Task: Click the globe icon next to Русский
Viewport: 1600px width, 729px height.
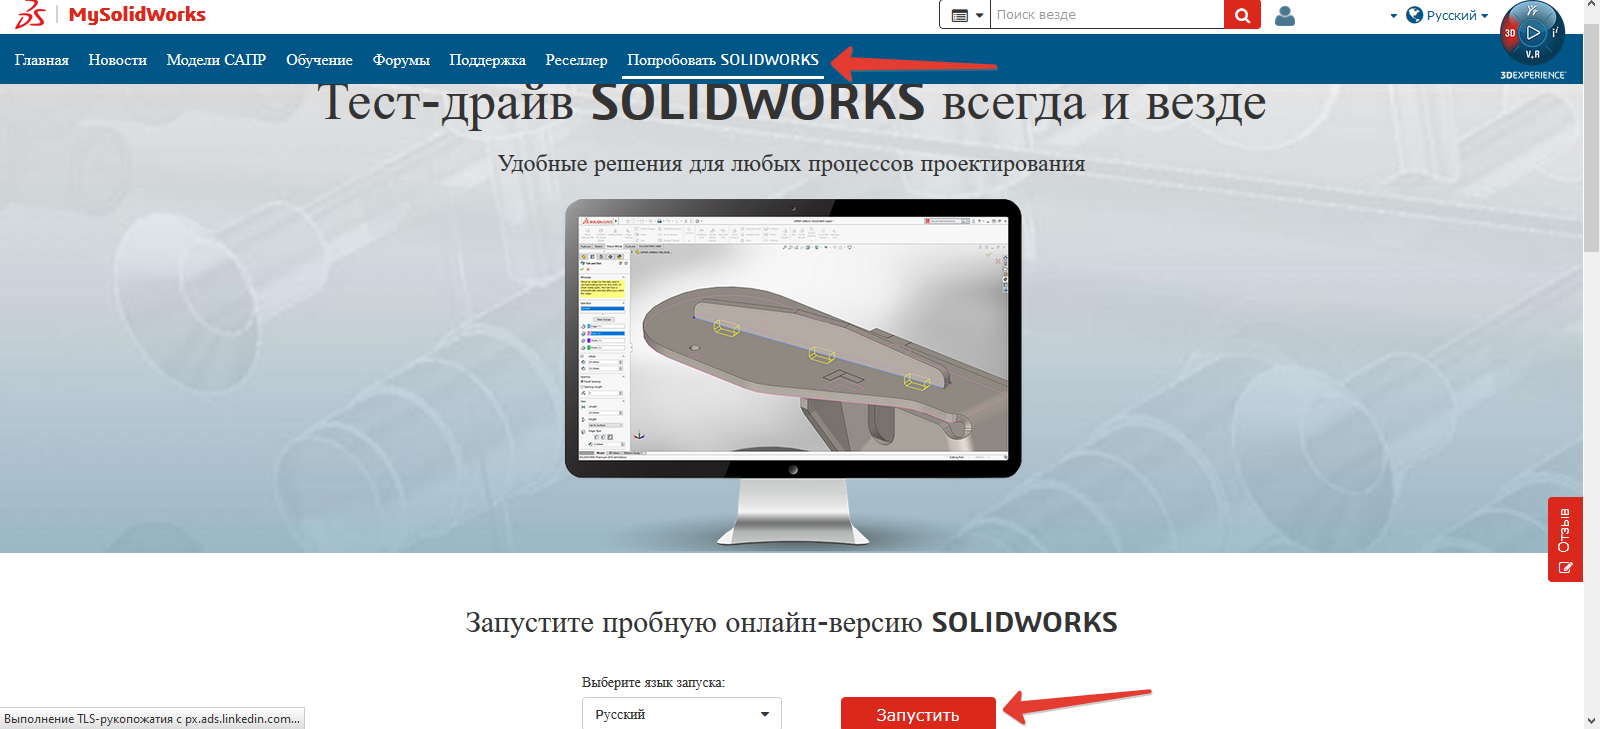Action: pos(1414,15)
